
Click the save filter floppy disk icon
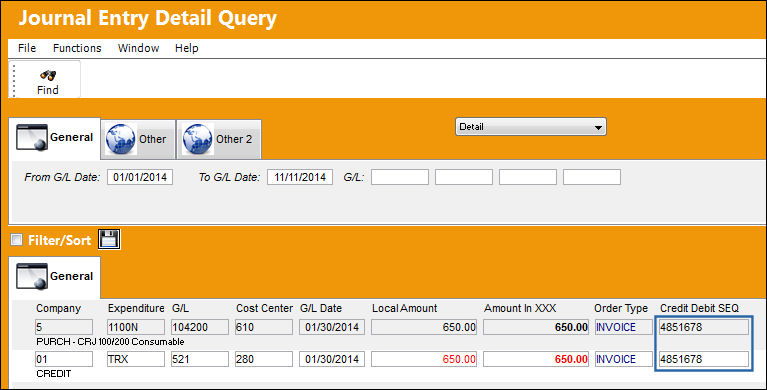[109, 239]
